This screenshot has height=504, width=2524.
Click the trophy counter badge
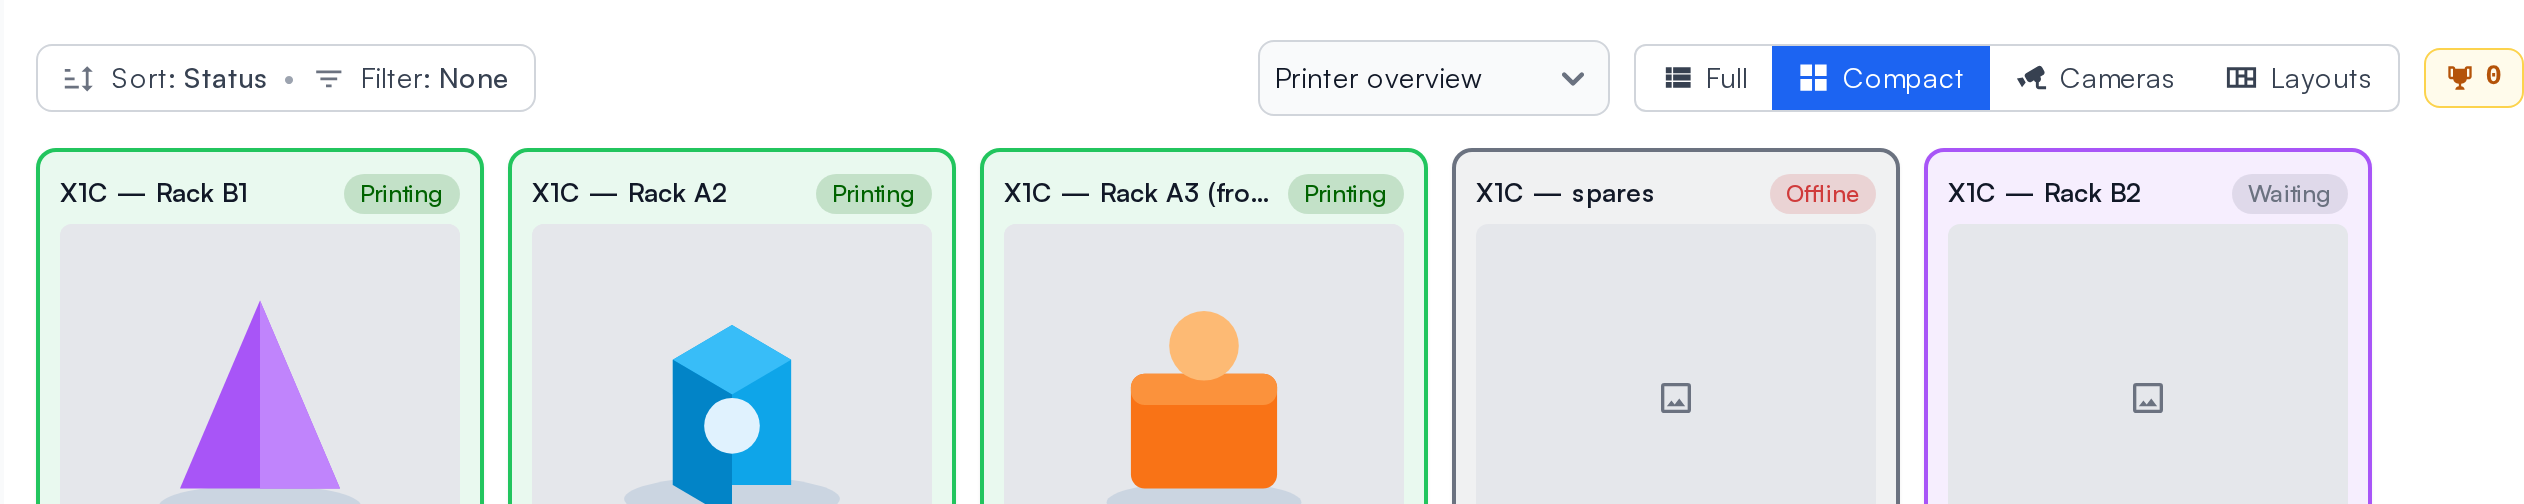click(x=2473, y=78)
